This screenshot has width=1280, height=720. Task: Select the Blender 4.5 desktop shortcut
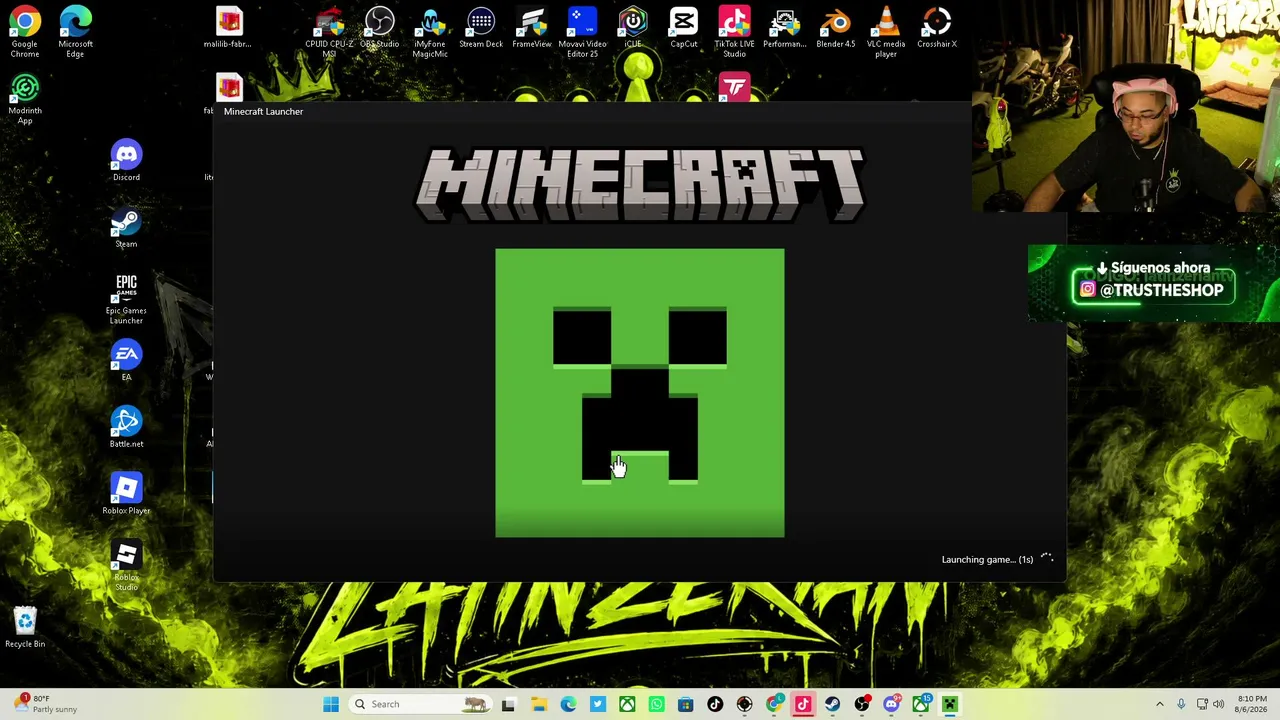click(x=836, y=27)
